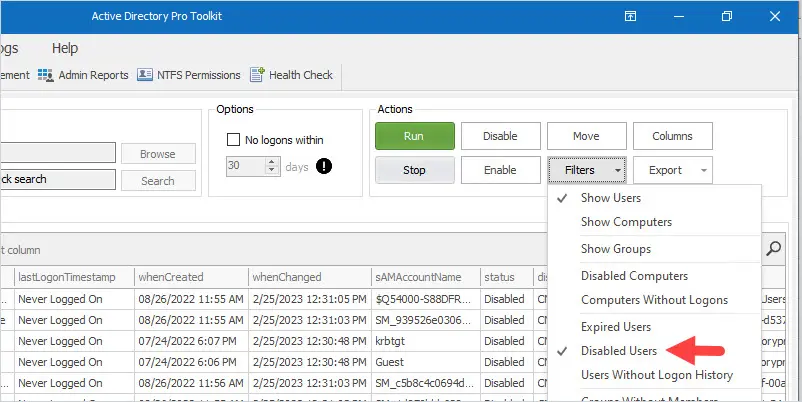Screen dimensions: 802x402
Task: Sort by whenChanged column header
Action: click(x=310, y=277)
